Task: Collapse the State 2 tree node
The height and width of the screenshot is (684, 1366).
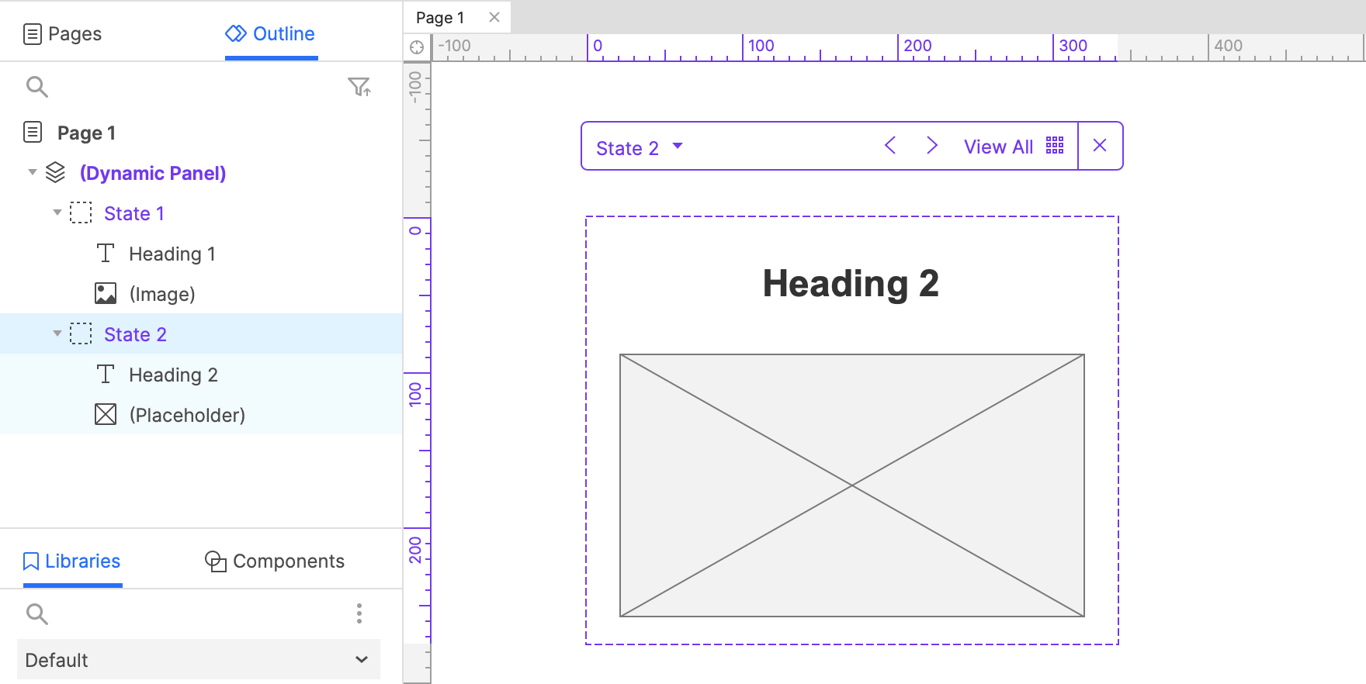Action: 57,334
